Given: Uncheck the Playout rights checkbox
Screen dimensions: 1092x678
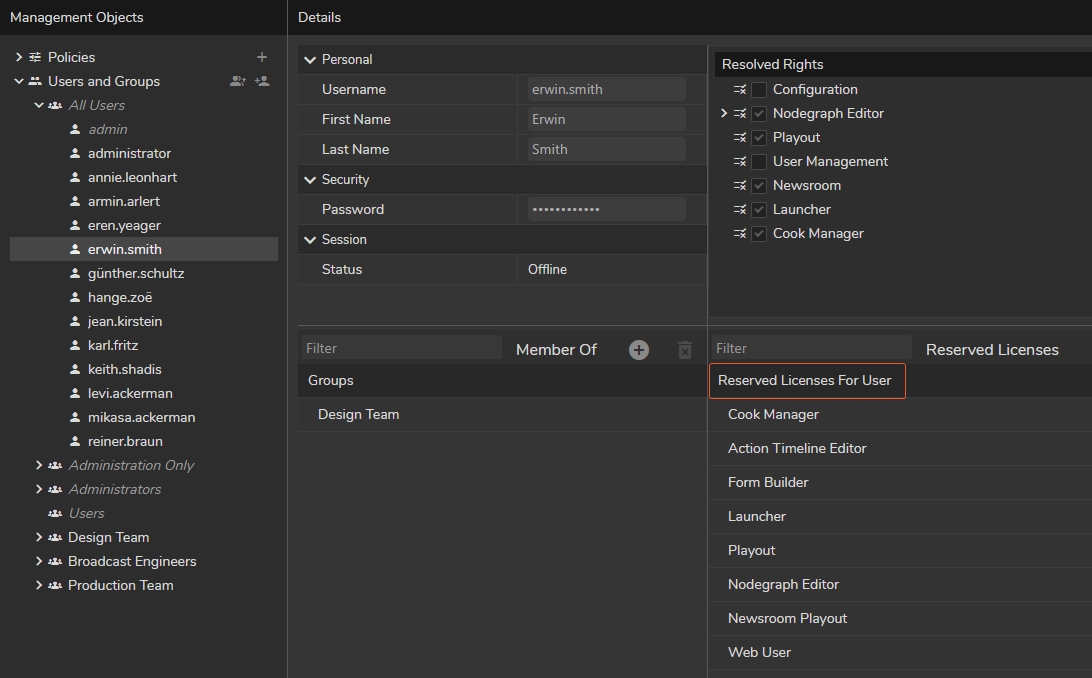Looking at the screenshot, I should [x=759, y=137].
